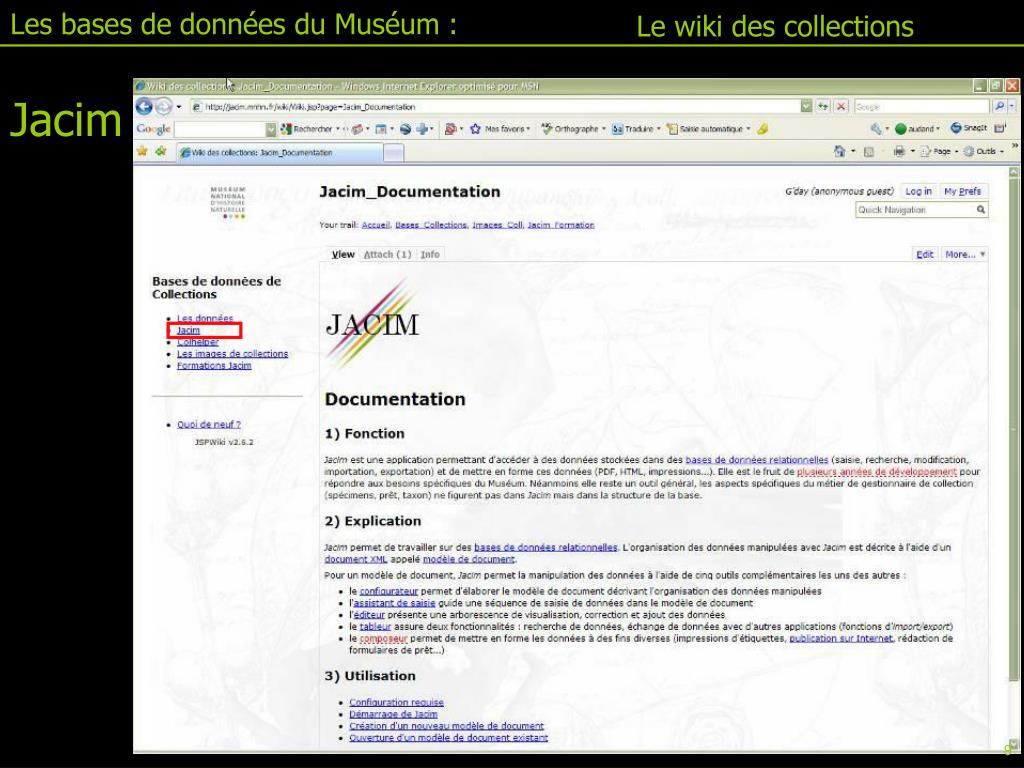Open publication sur Internet link
Image resolution: width=1024 pixels, height=768 pixels.
(840, 638)
